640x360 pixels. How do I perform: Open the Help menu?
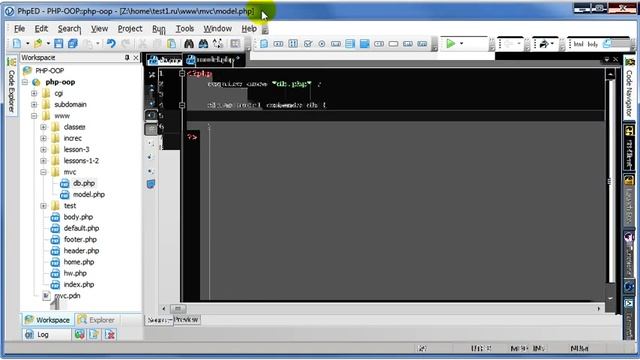click(249, 29)
